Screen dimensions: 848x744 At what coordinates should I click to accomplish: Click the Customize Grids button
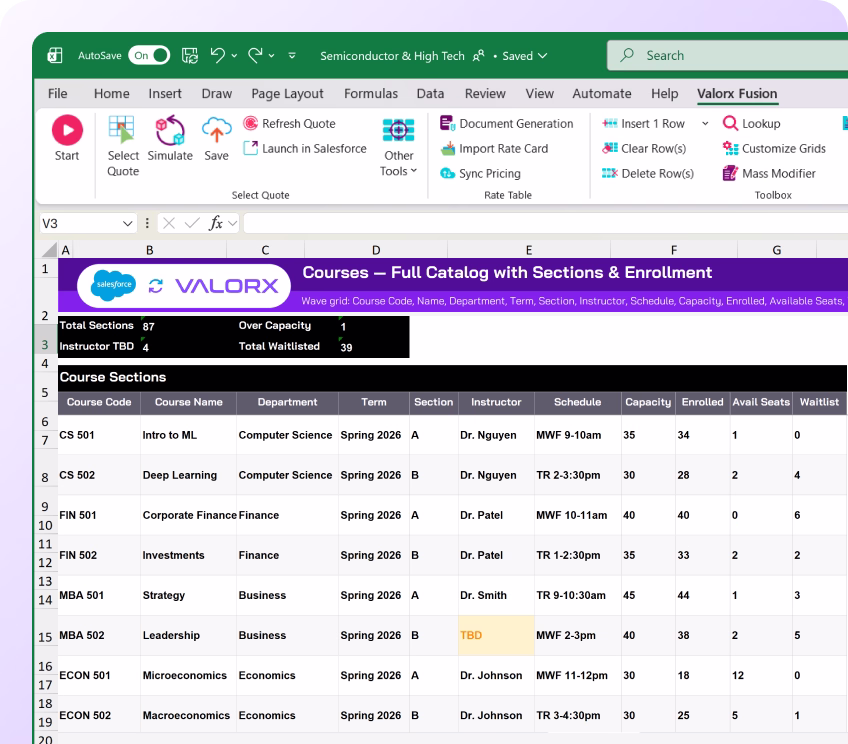point(774,148)
